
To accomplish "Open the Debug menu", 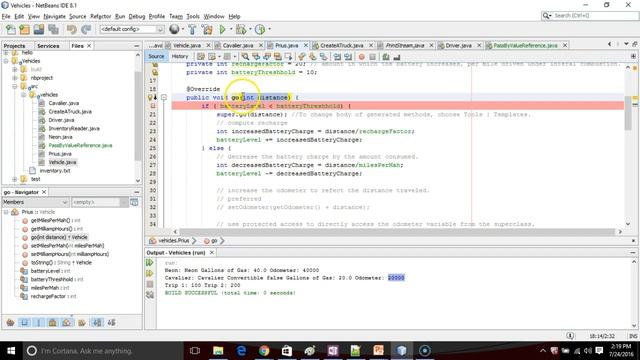I will click(x=137, y=16).
